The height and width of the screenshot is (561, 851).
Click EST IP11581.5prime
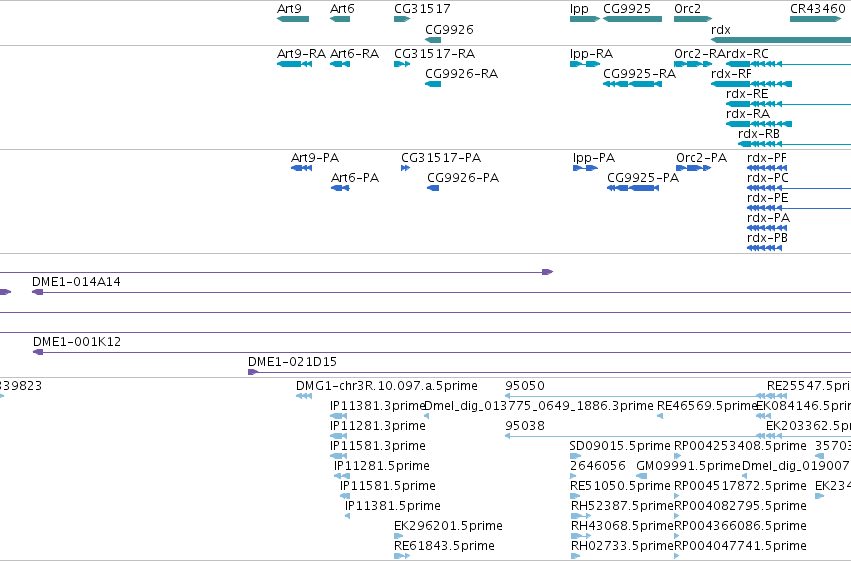point(345,496)
